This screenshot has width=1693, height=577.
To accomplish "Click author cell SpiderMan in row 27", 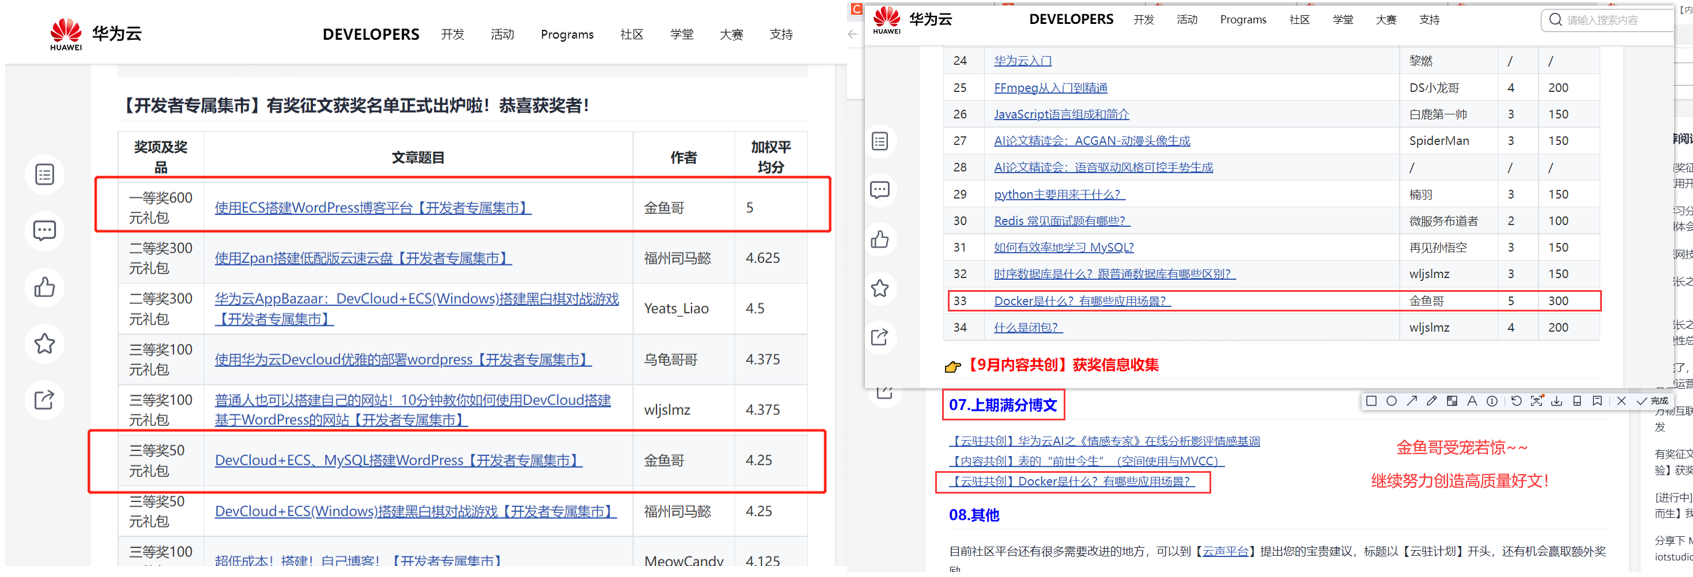I will (x=1438, y=141).
